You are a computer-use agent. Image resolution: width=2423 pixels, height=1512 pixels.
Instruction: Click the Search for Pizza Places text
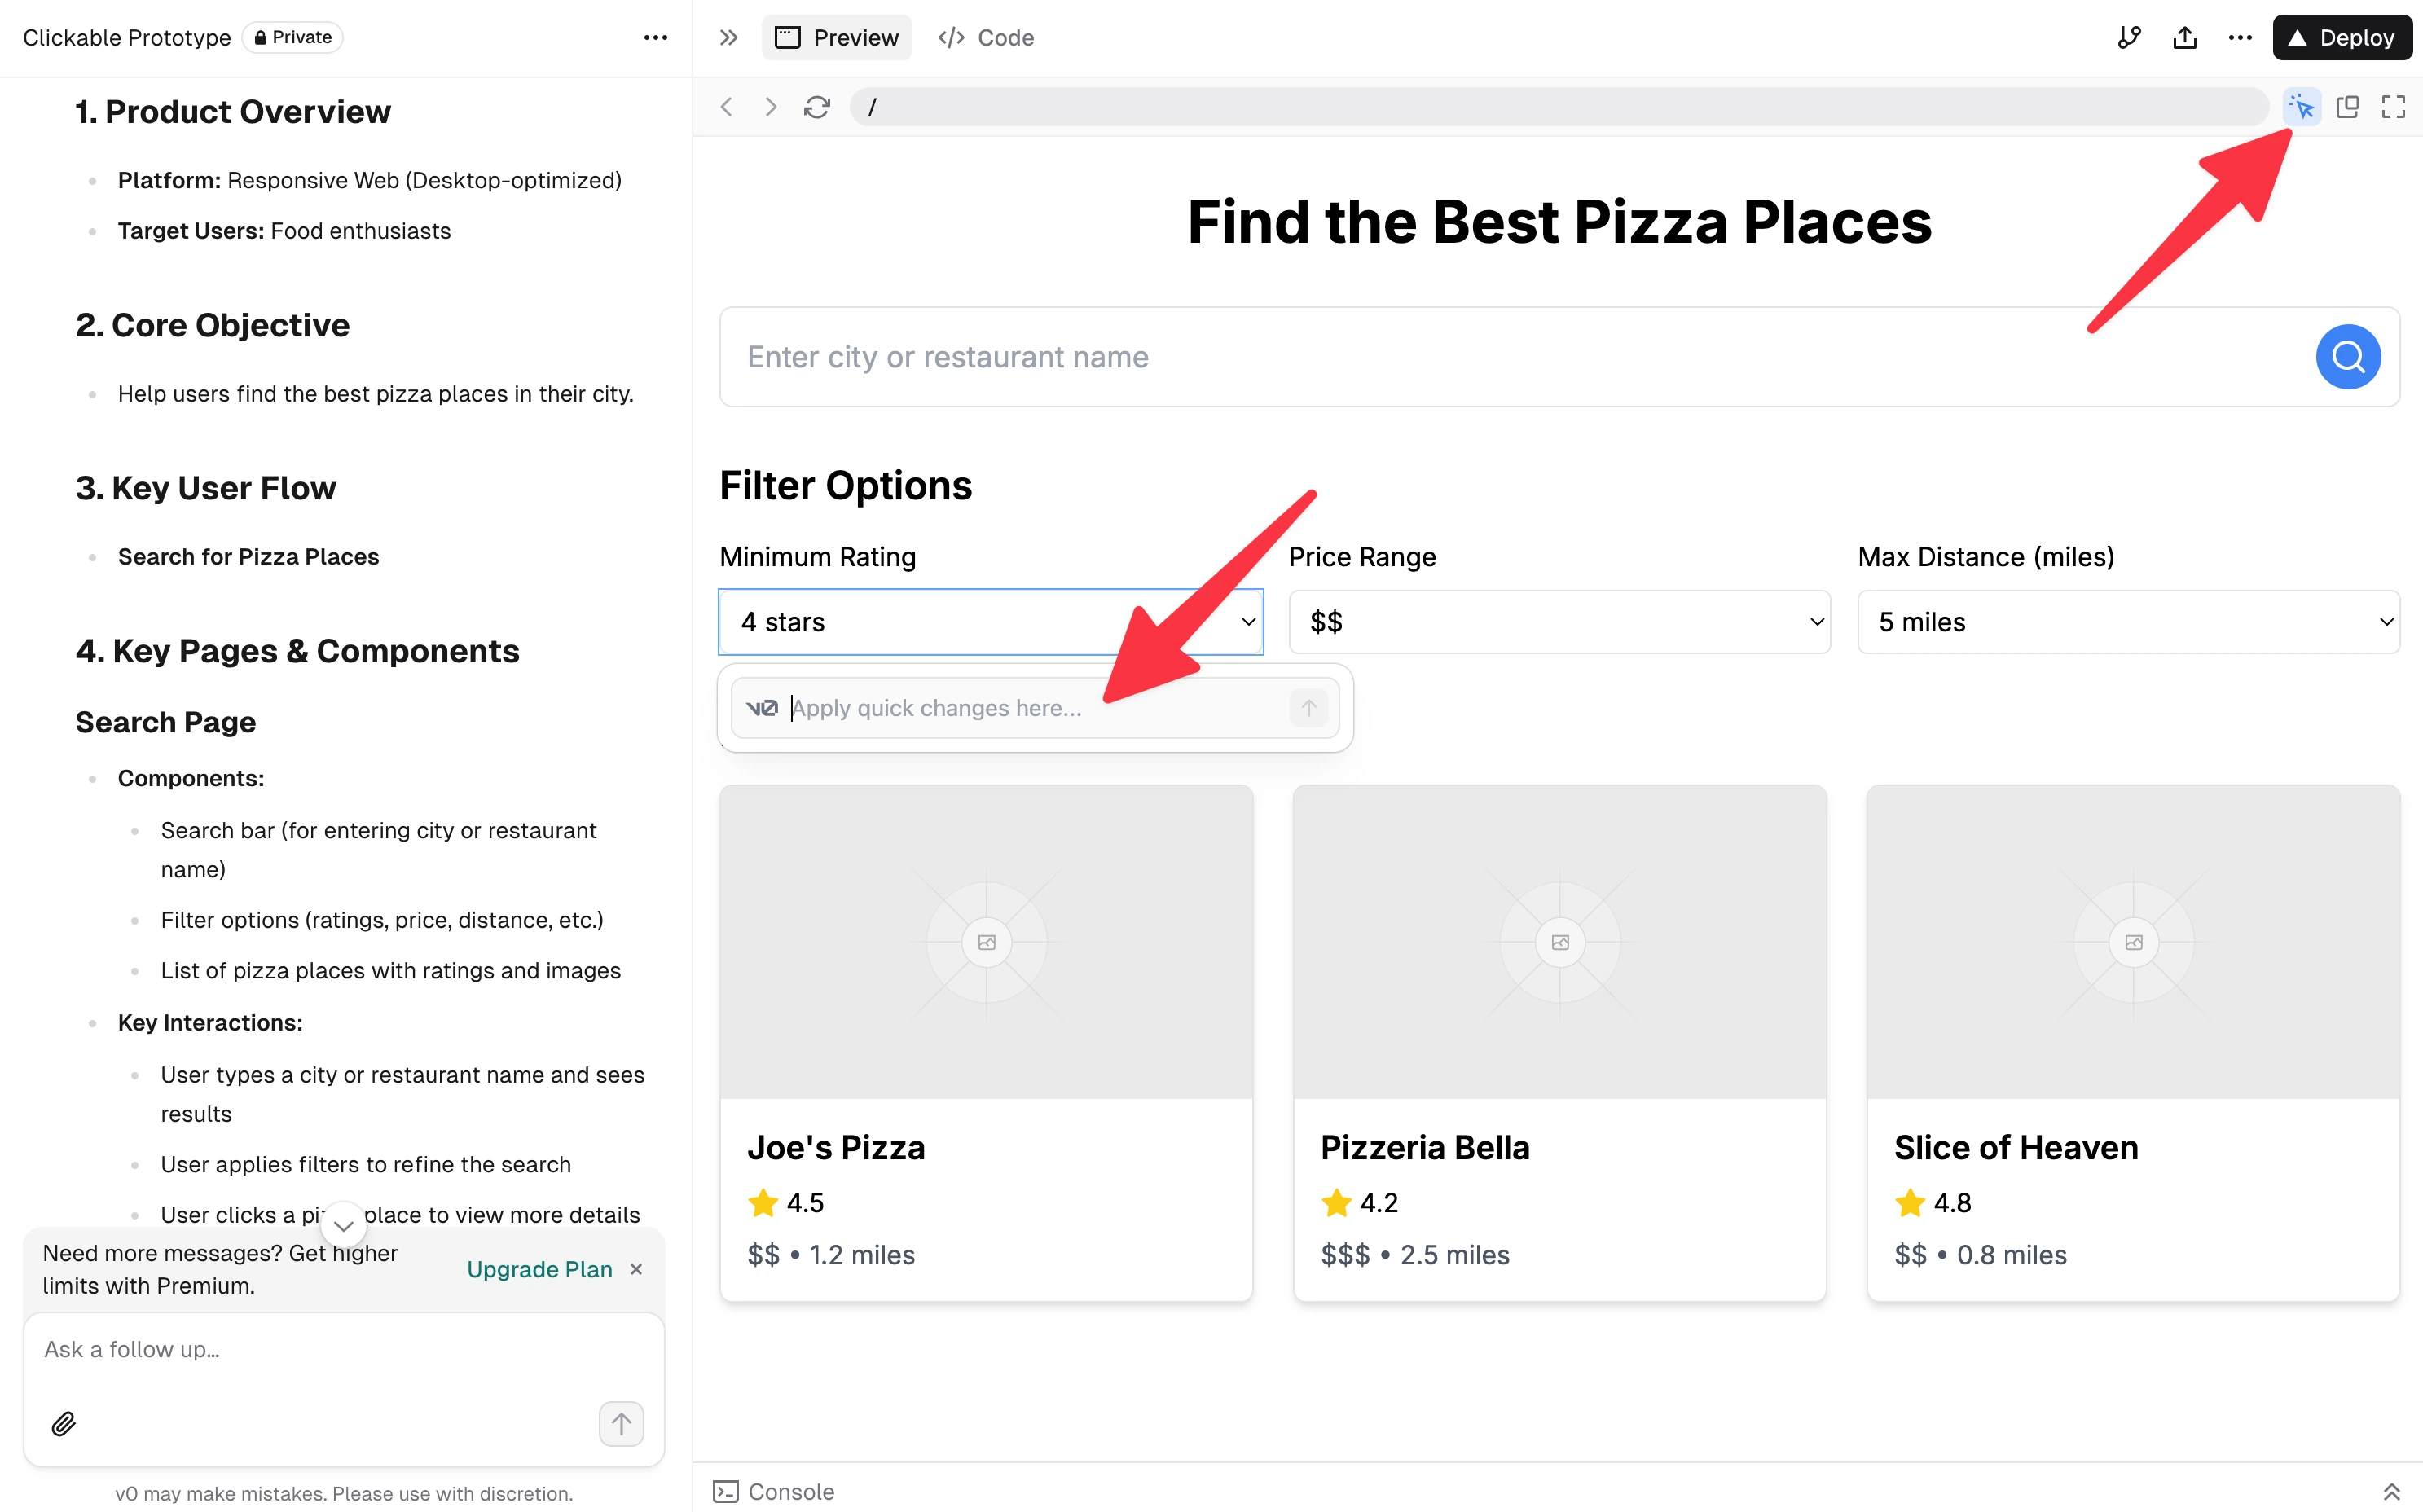(248, 557)
